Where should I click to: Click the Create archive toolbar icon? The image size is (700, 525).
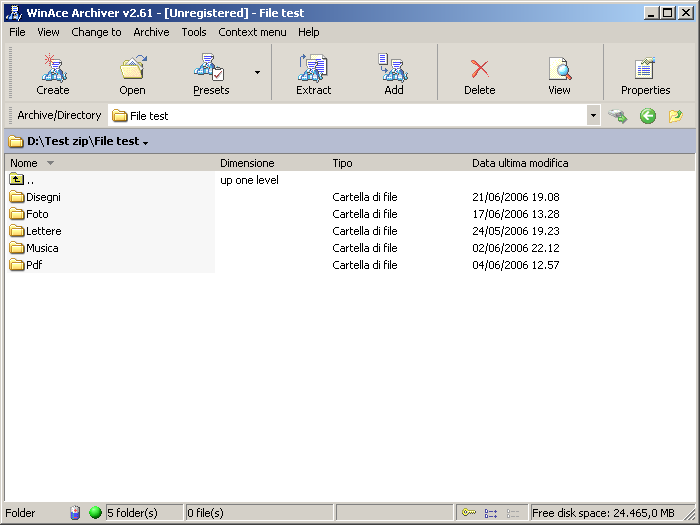pyautogui.click(x=54, y=68)
